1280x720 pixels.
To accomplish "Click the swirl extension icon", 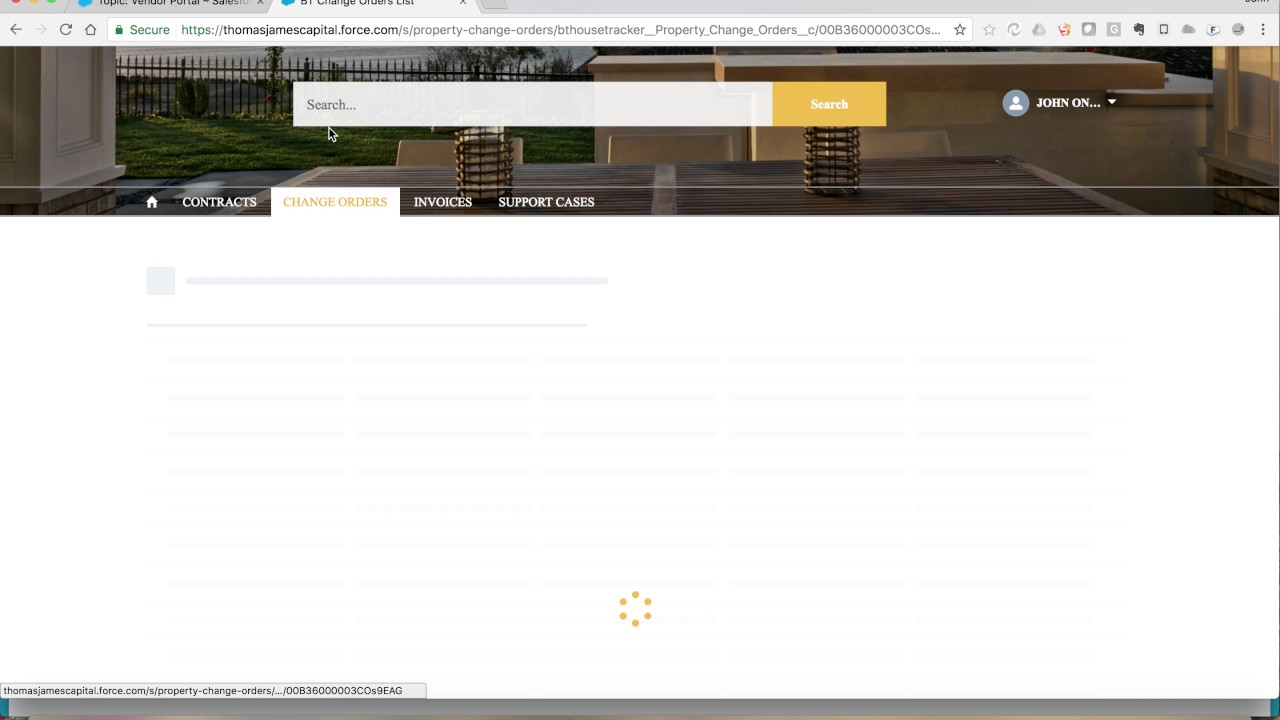I will [x=1014, y=30].
